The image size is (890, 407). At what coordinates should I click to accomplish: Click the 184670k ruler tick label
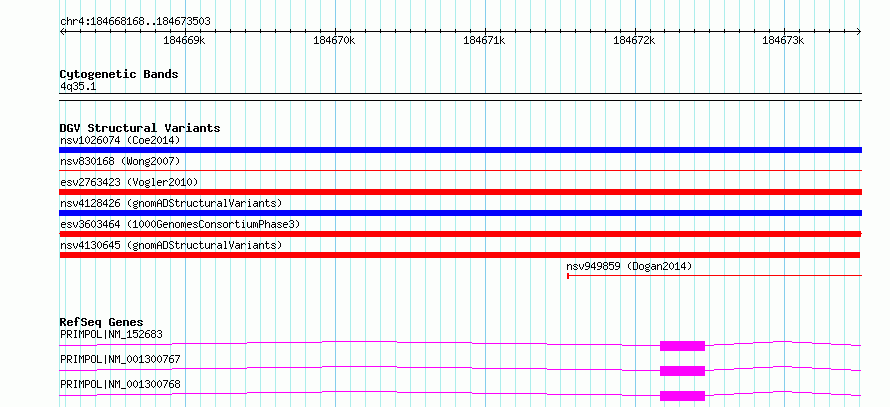coord(334,41)
